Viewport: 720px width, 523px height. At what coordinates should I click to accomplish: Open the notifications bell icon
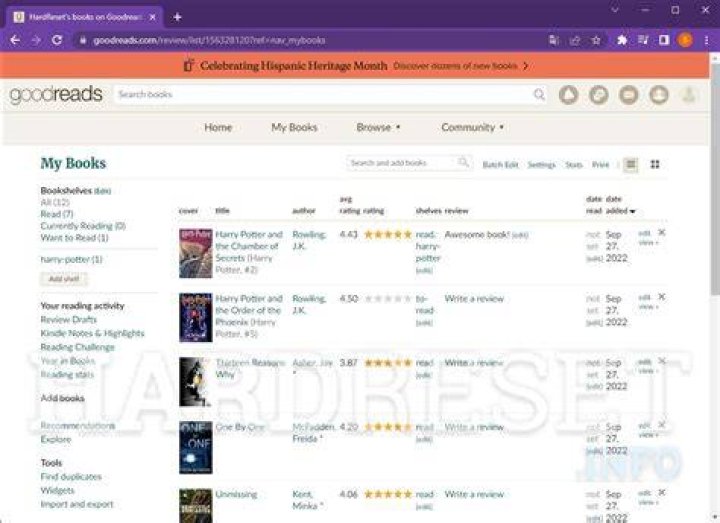point(568,95)
